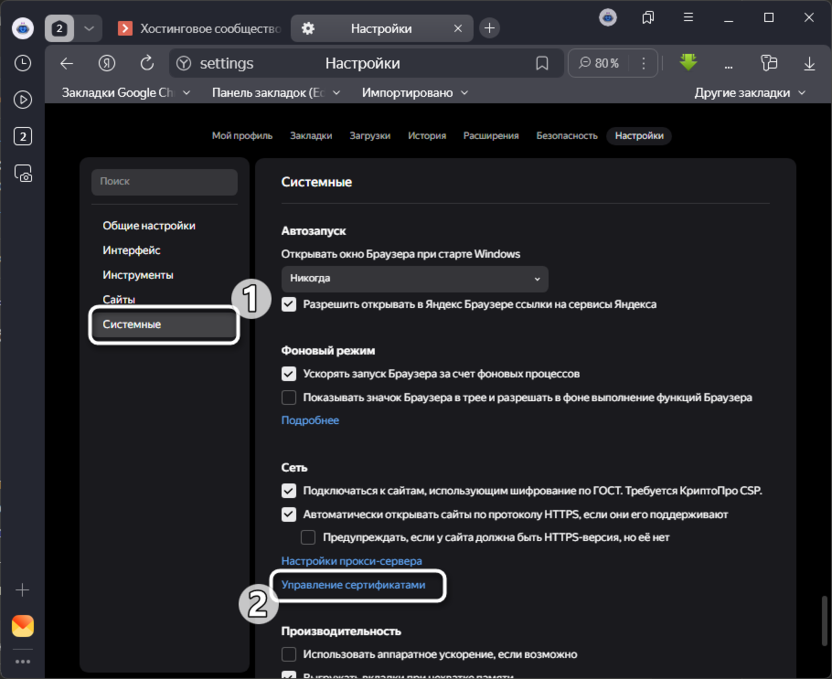Open the bookmark flag icon in address bar

[x=542, y=62]
